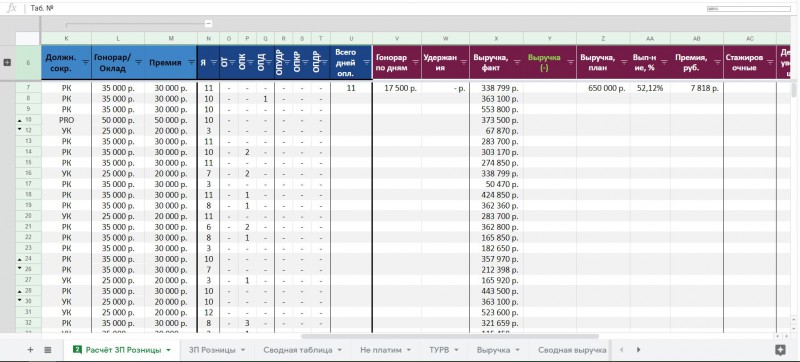This screenshot has height=362, width=800.
Task: Open filter on ОПК column header
Action: click(x=251, y=62)
